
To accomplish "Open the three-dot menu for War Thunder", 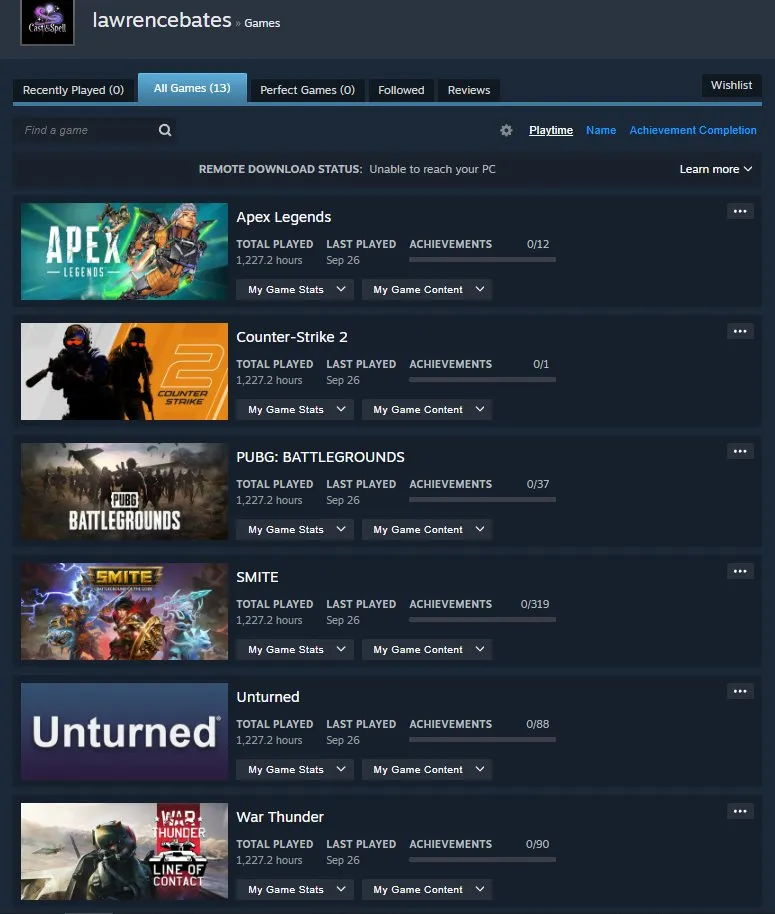I will click(x=740, y=811).
